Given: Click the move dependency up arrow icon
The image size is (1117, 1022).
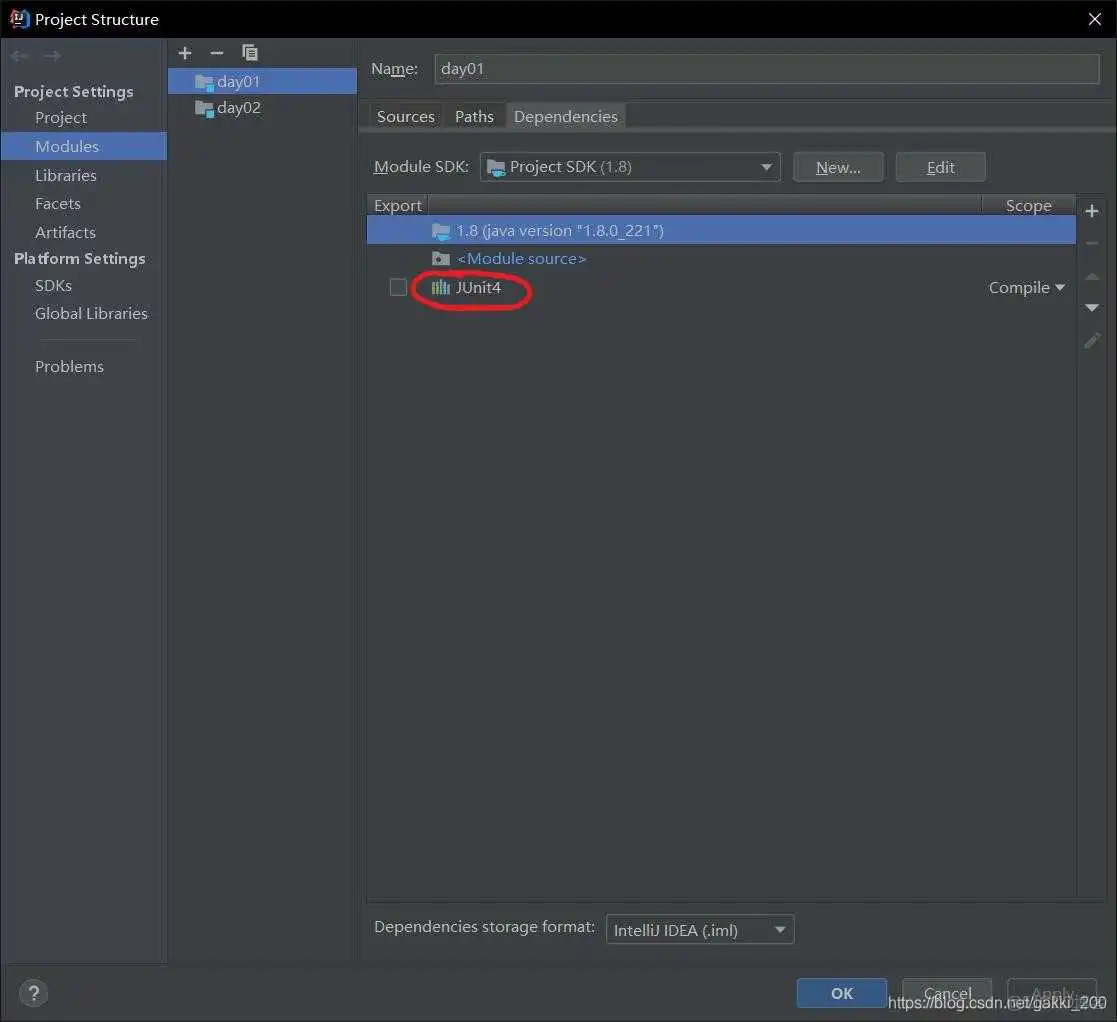Looking at the screenshot, I should tap(1092, 277).
